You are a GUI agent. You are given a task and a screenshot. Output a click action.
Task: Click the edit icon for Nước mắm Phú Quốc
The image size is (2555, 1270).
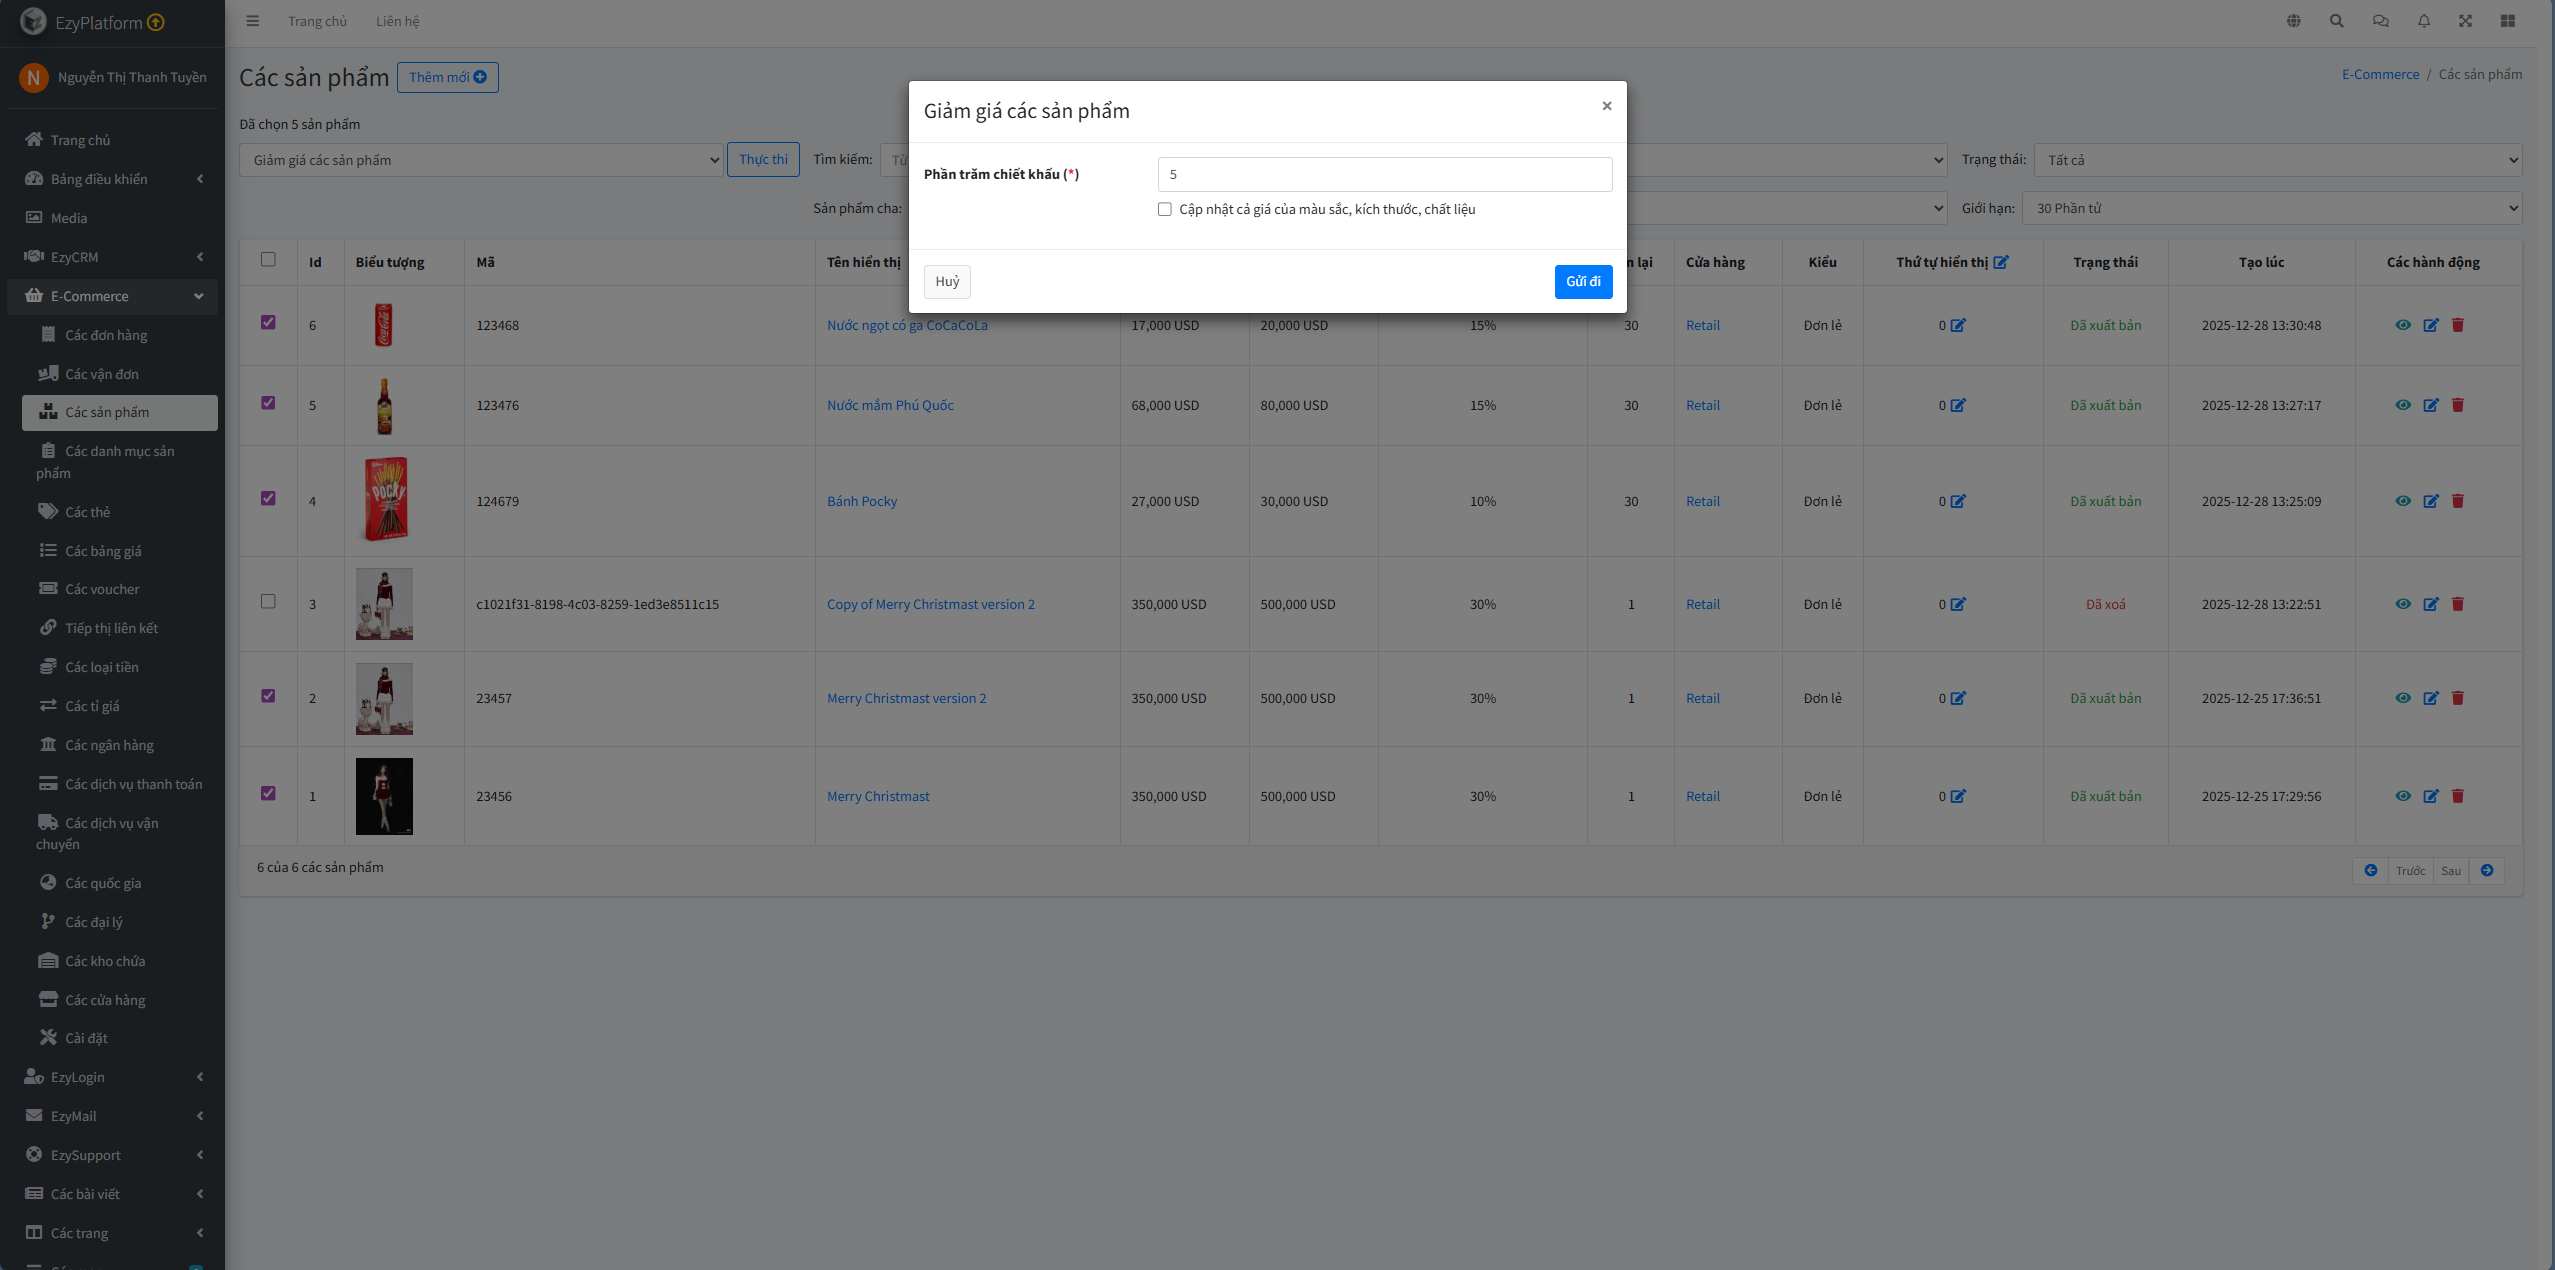pos(2430,405)
